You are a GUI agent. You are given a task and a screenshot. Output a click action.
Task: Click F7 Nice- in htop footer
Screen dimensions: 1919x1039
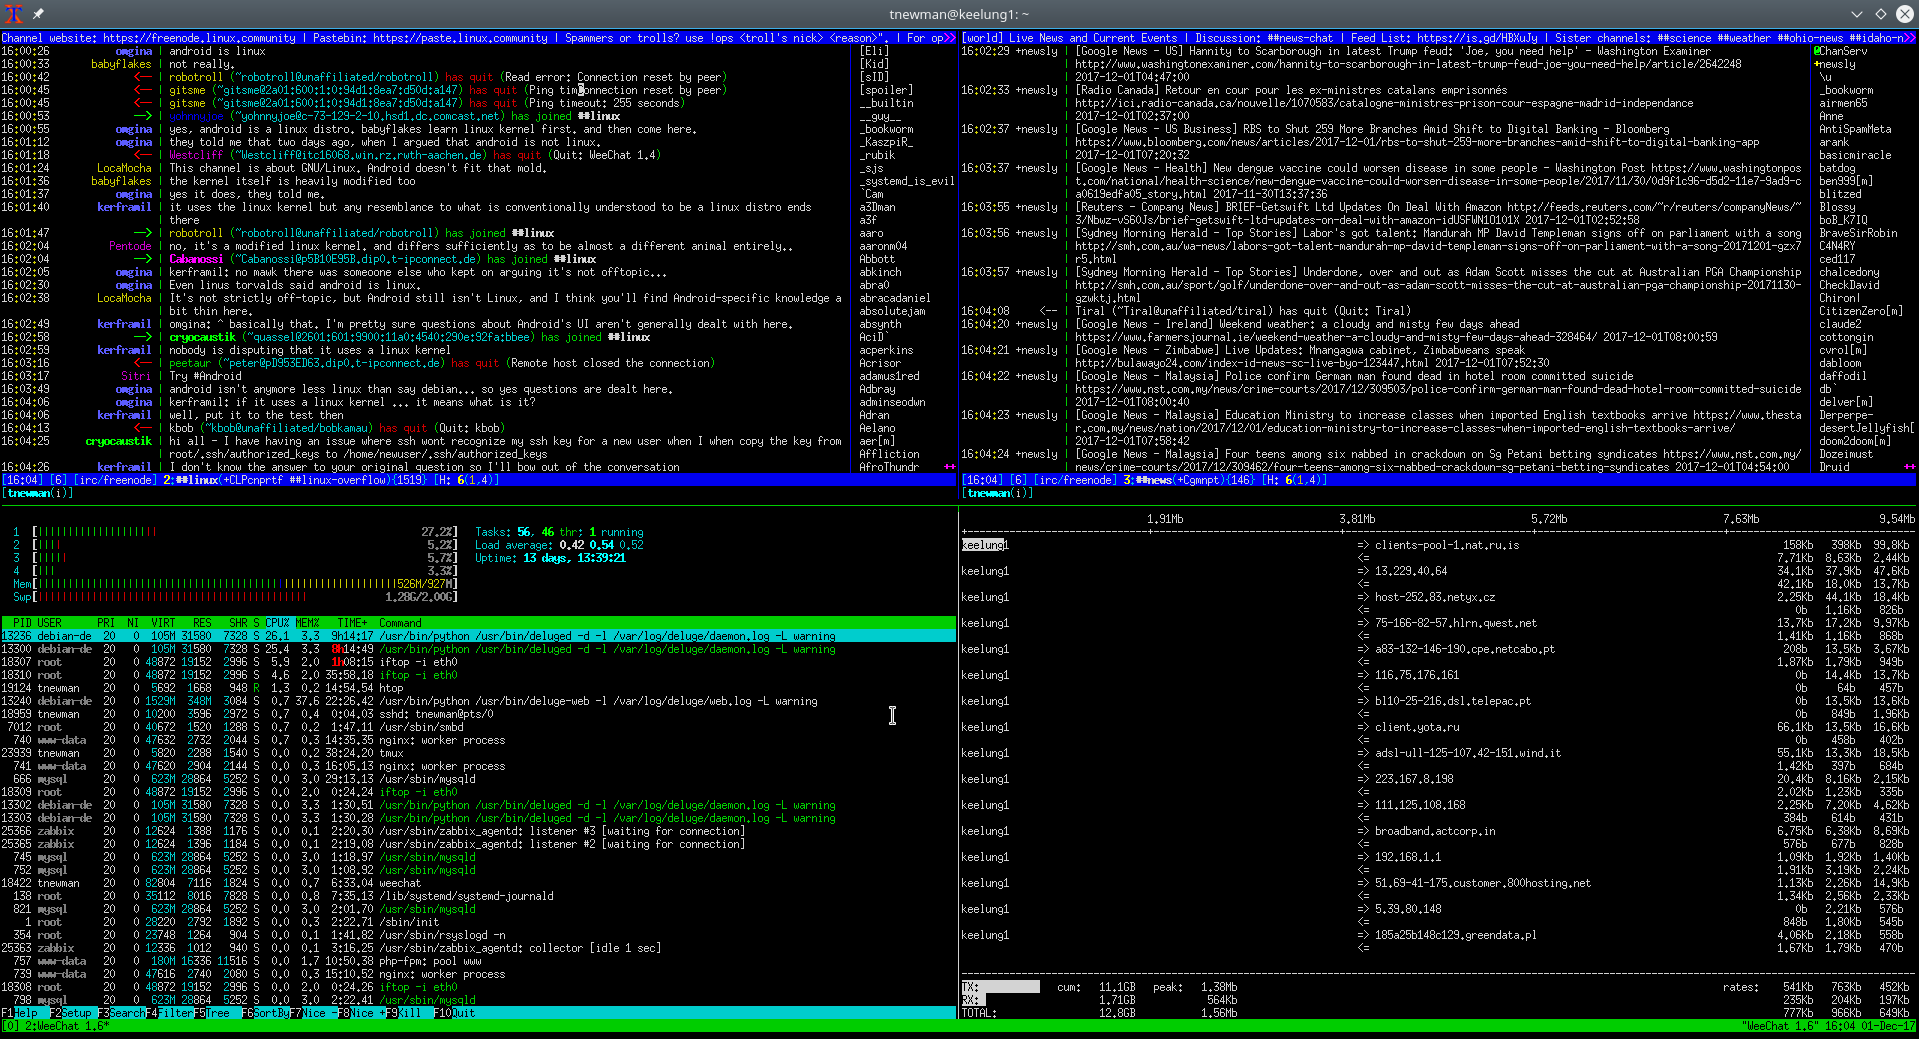[x=314, y=1013]
